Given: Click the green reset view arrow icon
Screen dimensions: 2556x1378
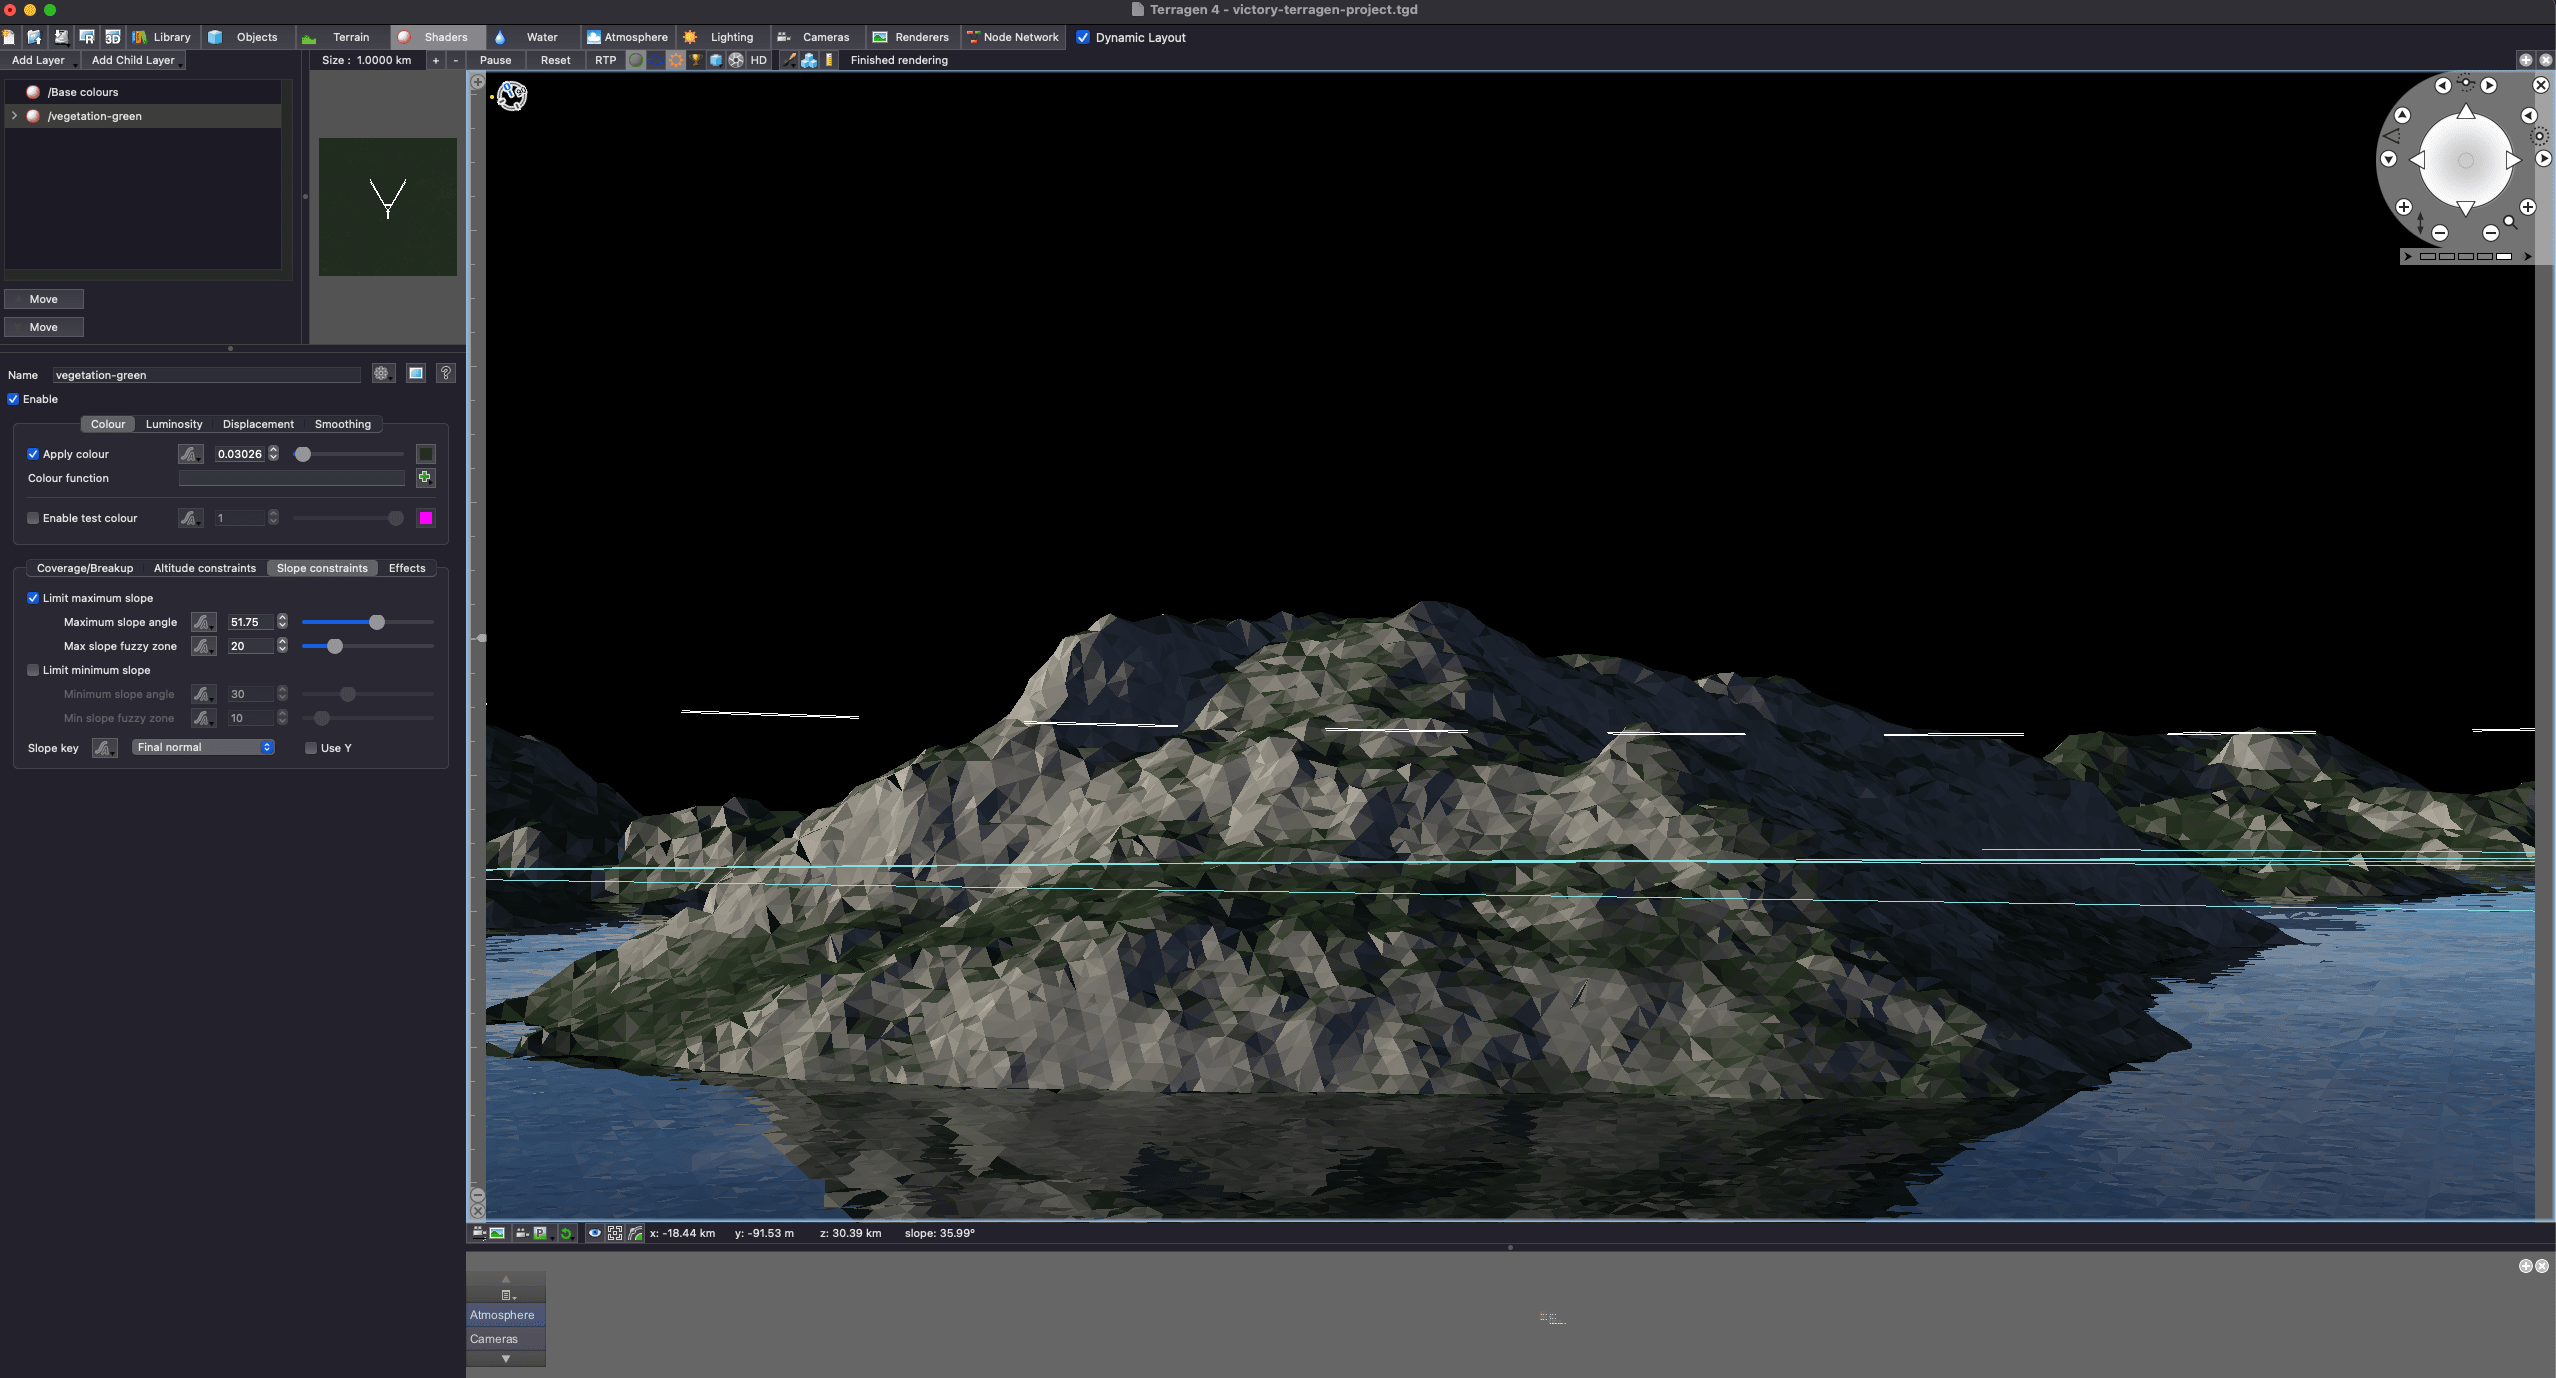Looking at the screenshot, I should pyautogui.click(x=566, y=1233).
